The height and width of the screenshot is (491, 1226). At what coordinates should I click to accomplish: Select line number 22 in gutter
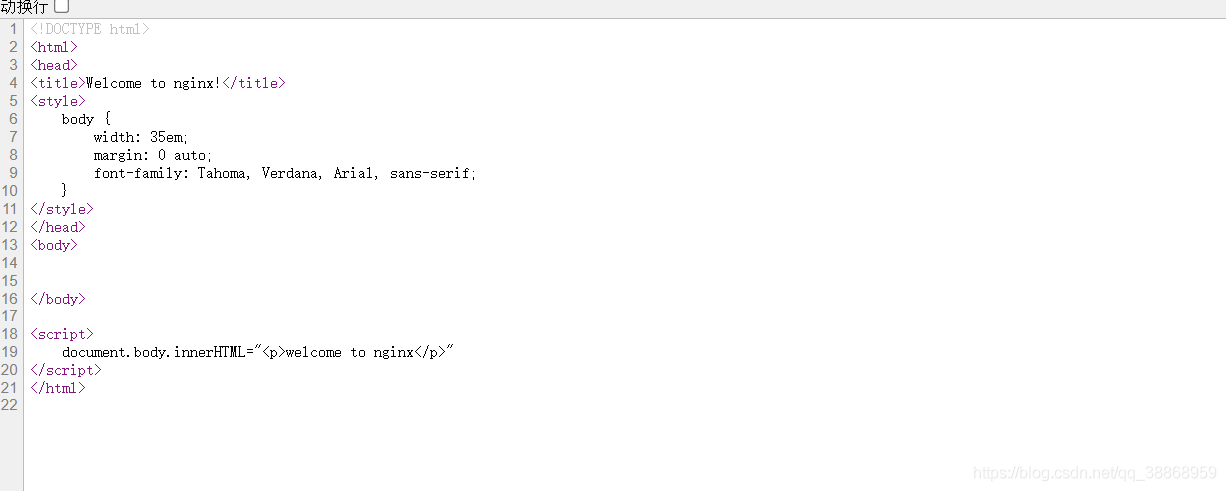[10, 406]
